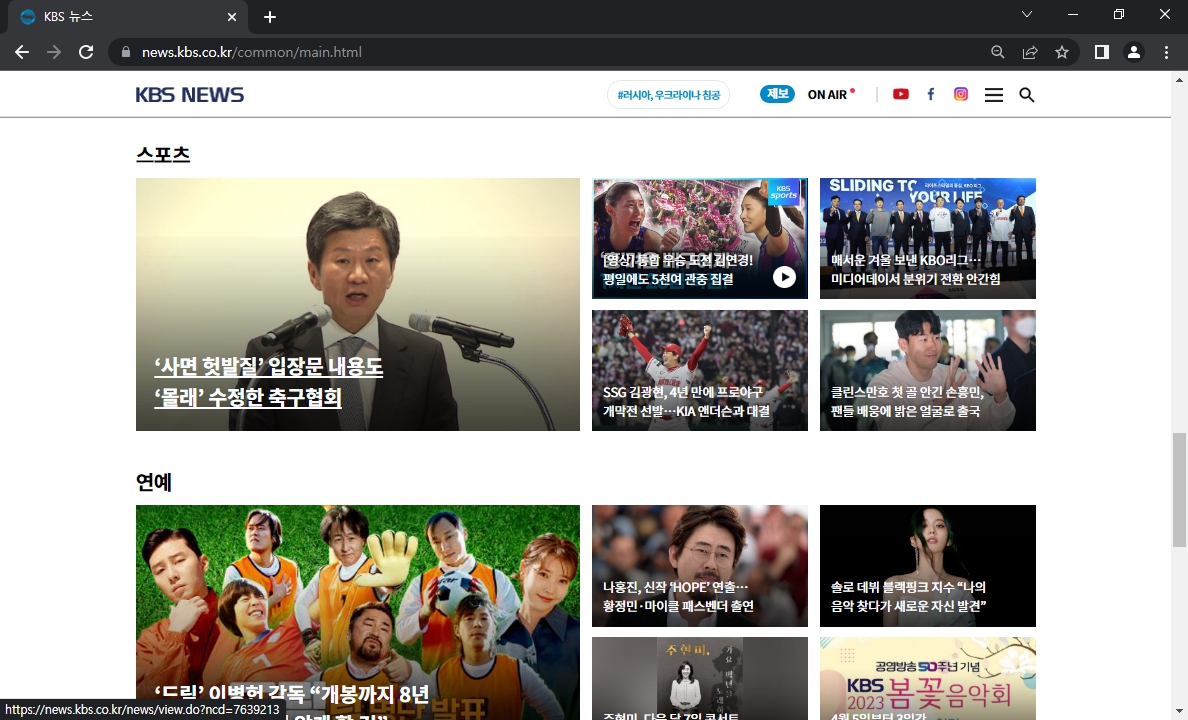This screenshot has width=1188, height=720.
Task: Open the SSG 김광현 개막전 선발 article
Action: click(x=699, y=371)
